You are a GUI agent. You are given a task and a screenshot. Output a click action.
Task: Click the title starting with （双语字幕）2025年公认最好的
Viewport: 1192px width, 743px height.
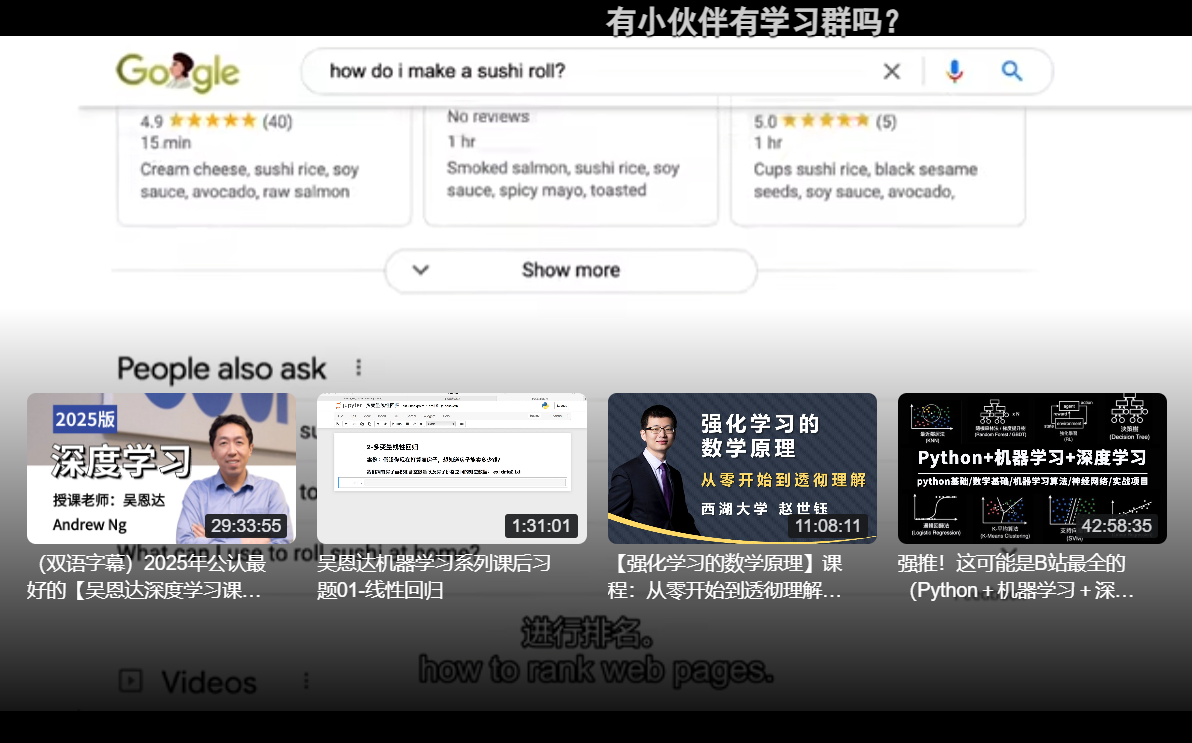click(146, 576)
